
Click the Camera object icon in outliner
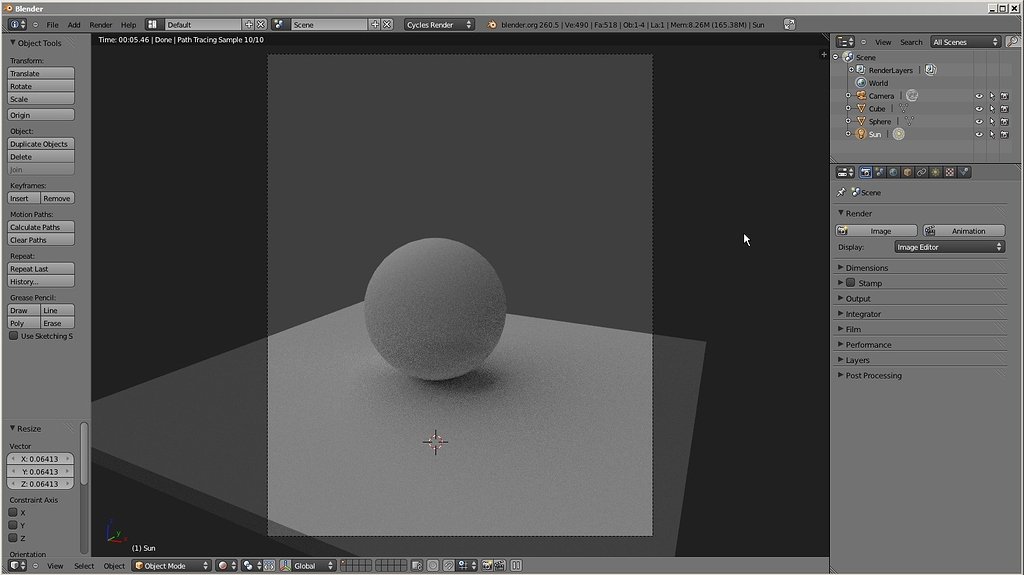click(861, 95)
